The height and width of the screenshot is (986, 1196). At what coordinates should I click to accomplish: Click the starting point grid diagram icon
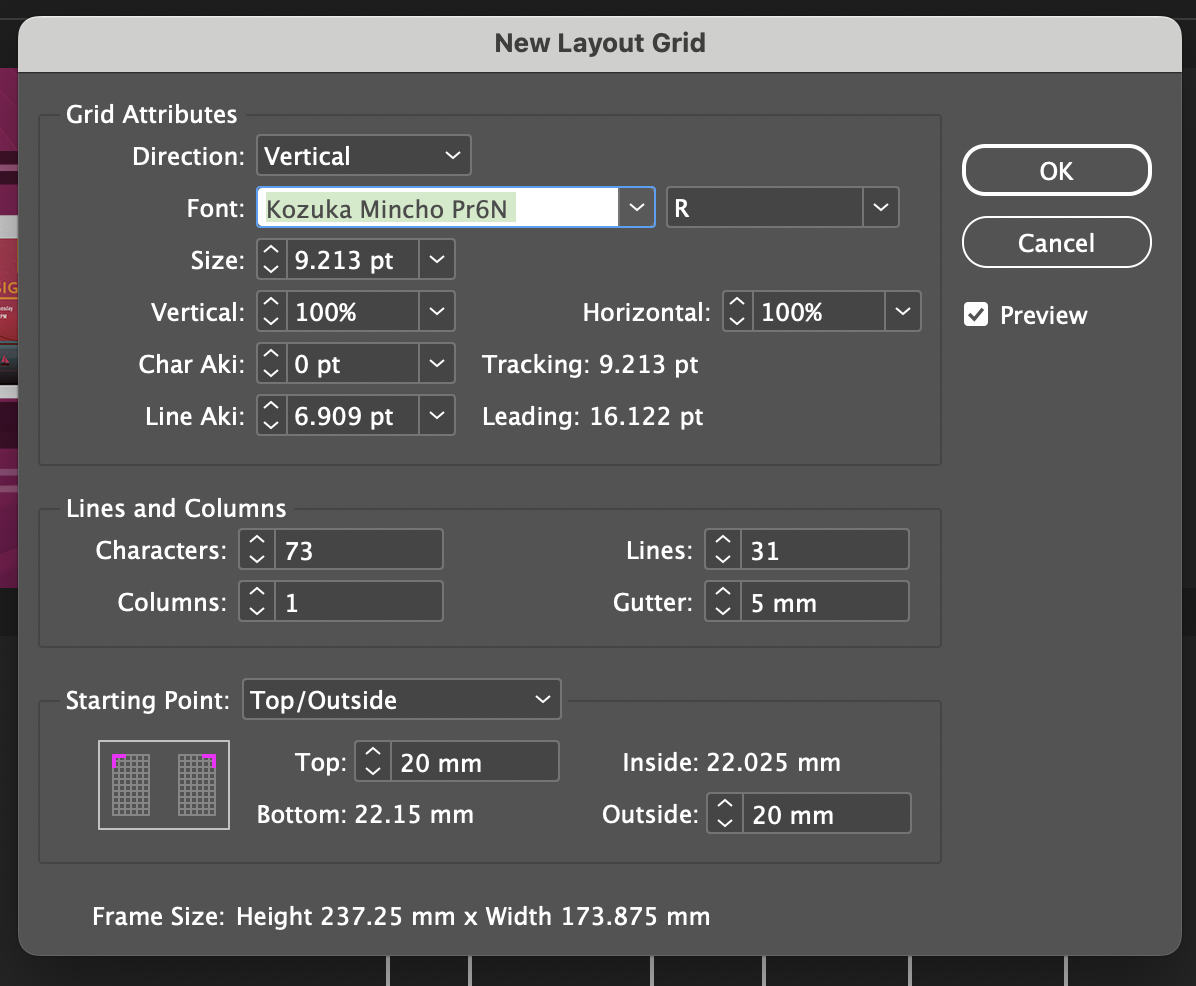click(164, 784)
